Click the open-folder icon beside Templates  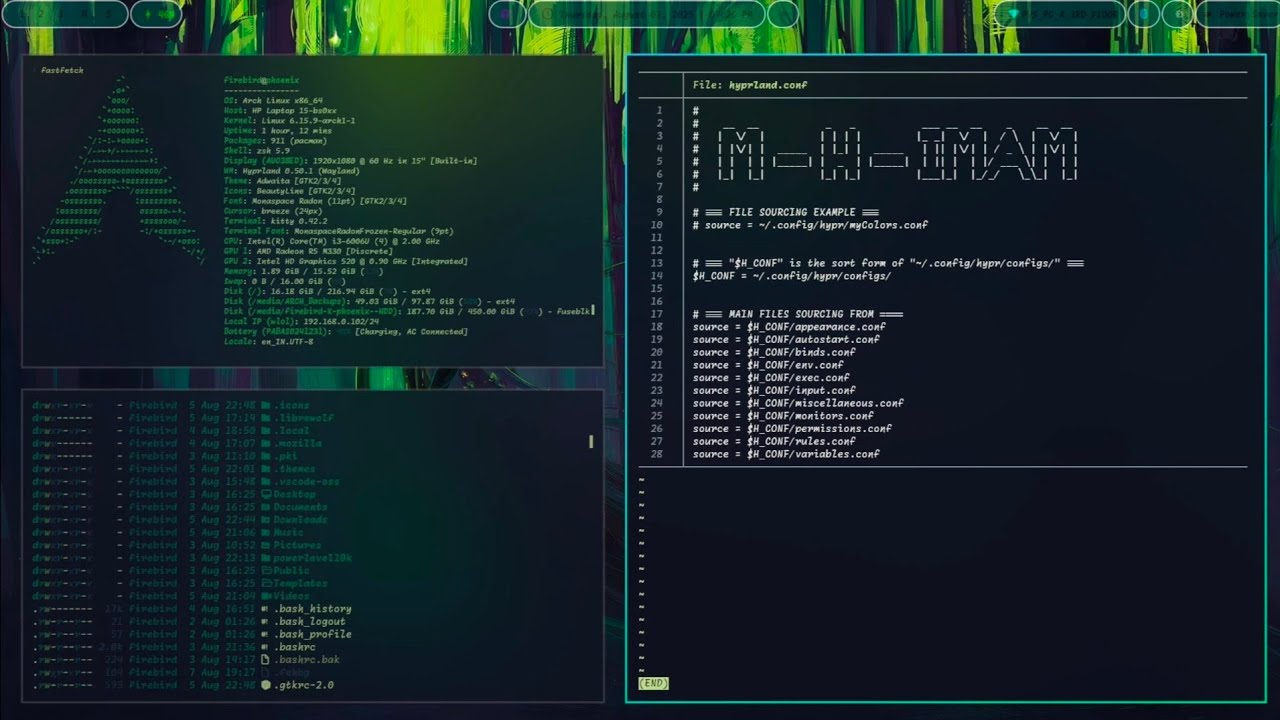pyautogui.click(x=266, y=583)
